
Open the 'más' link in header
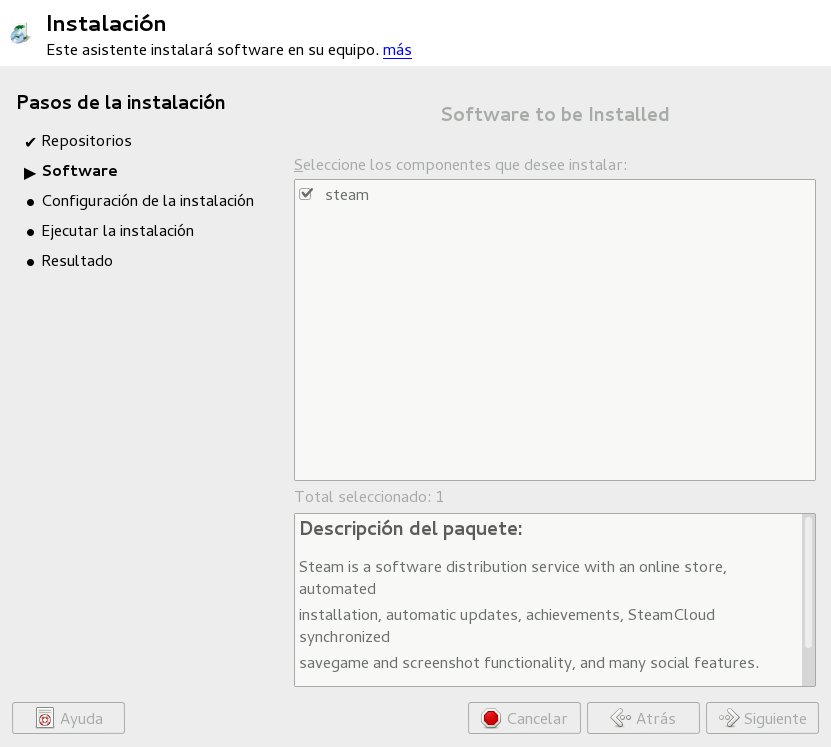click(397, 50)
